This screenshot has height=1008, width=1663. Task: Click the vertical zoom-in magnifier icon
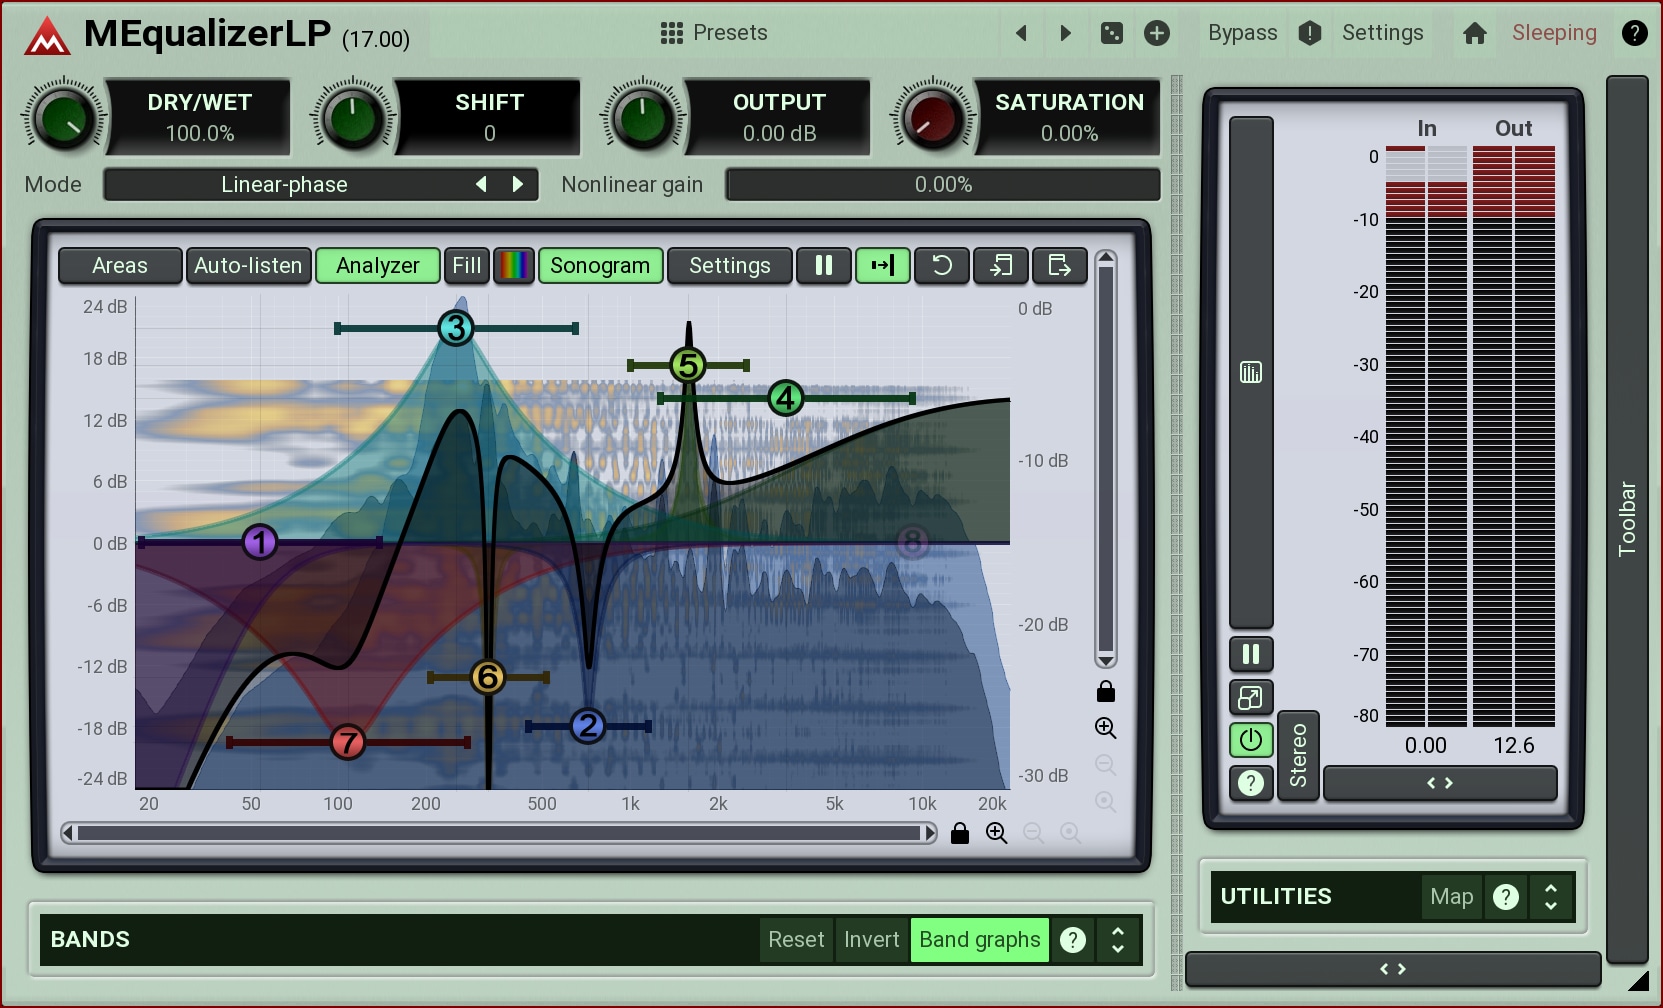click(x=1105, y=728)
